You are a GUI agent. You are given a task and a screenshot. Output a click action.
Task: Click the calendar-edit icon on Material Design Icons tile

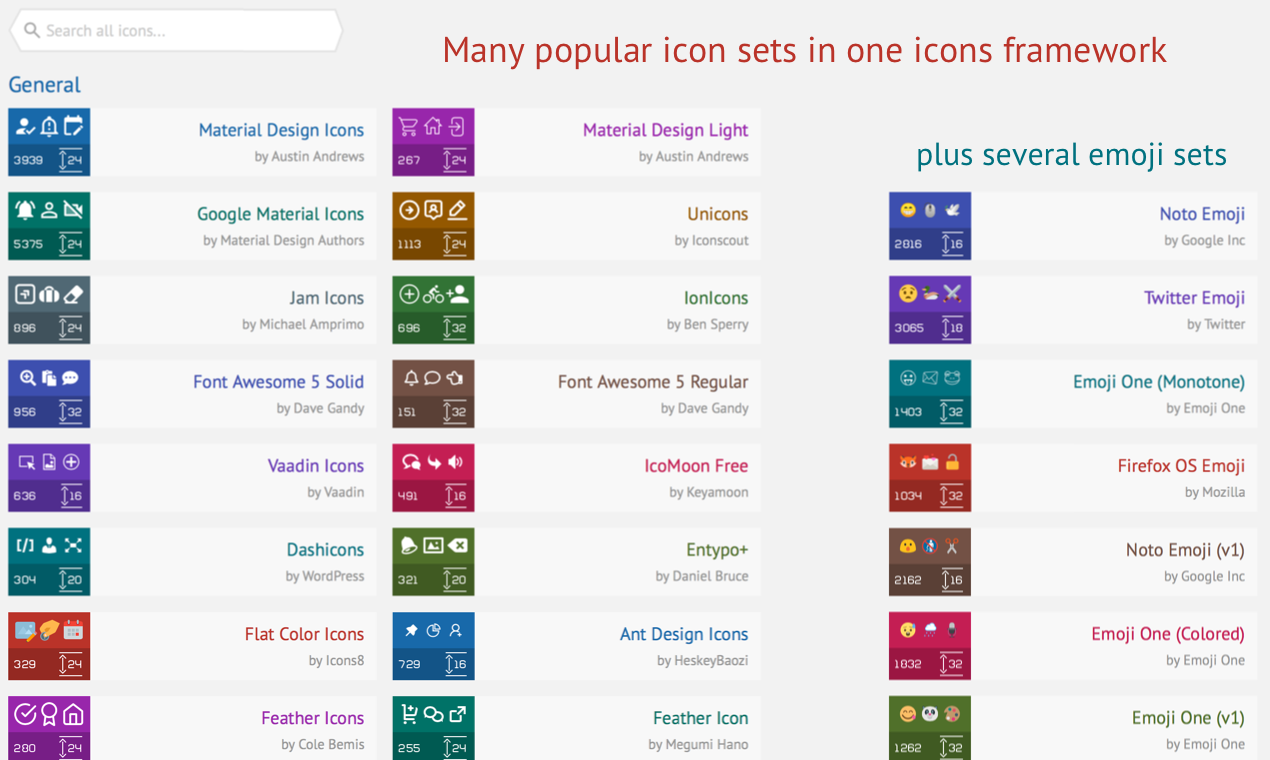pyautogui.click(x=74, y=126)
